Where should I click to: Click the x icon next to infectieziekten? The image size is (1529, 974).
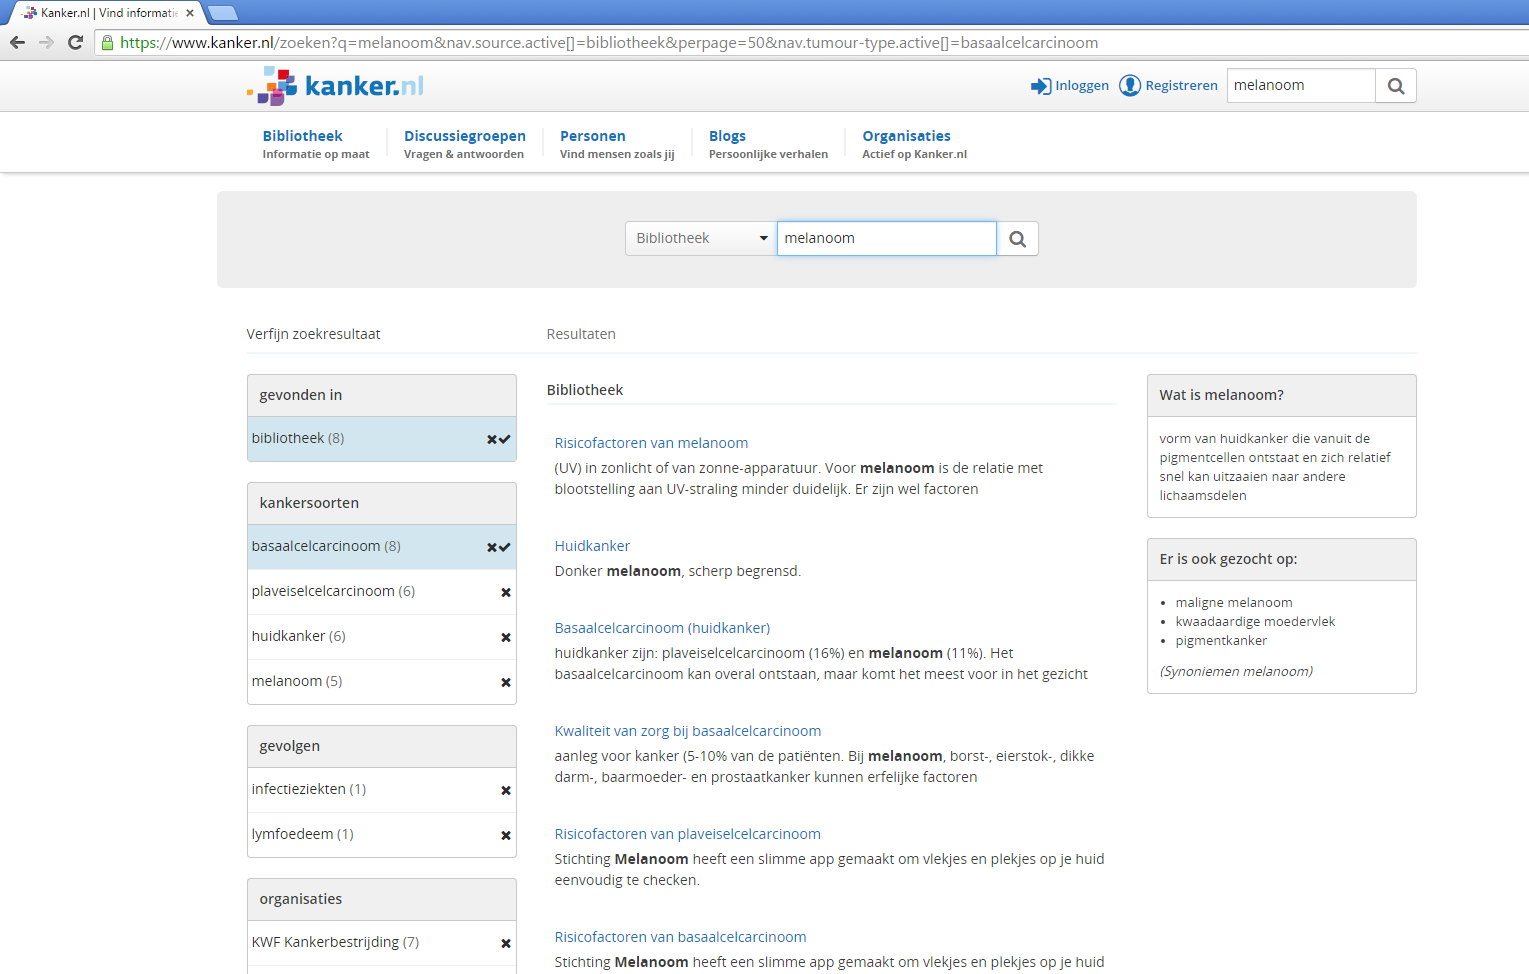coord(506,790)
